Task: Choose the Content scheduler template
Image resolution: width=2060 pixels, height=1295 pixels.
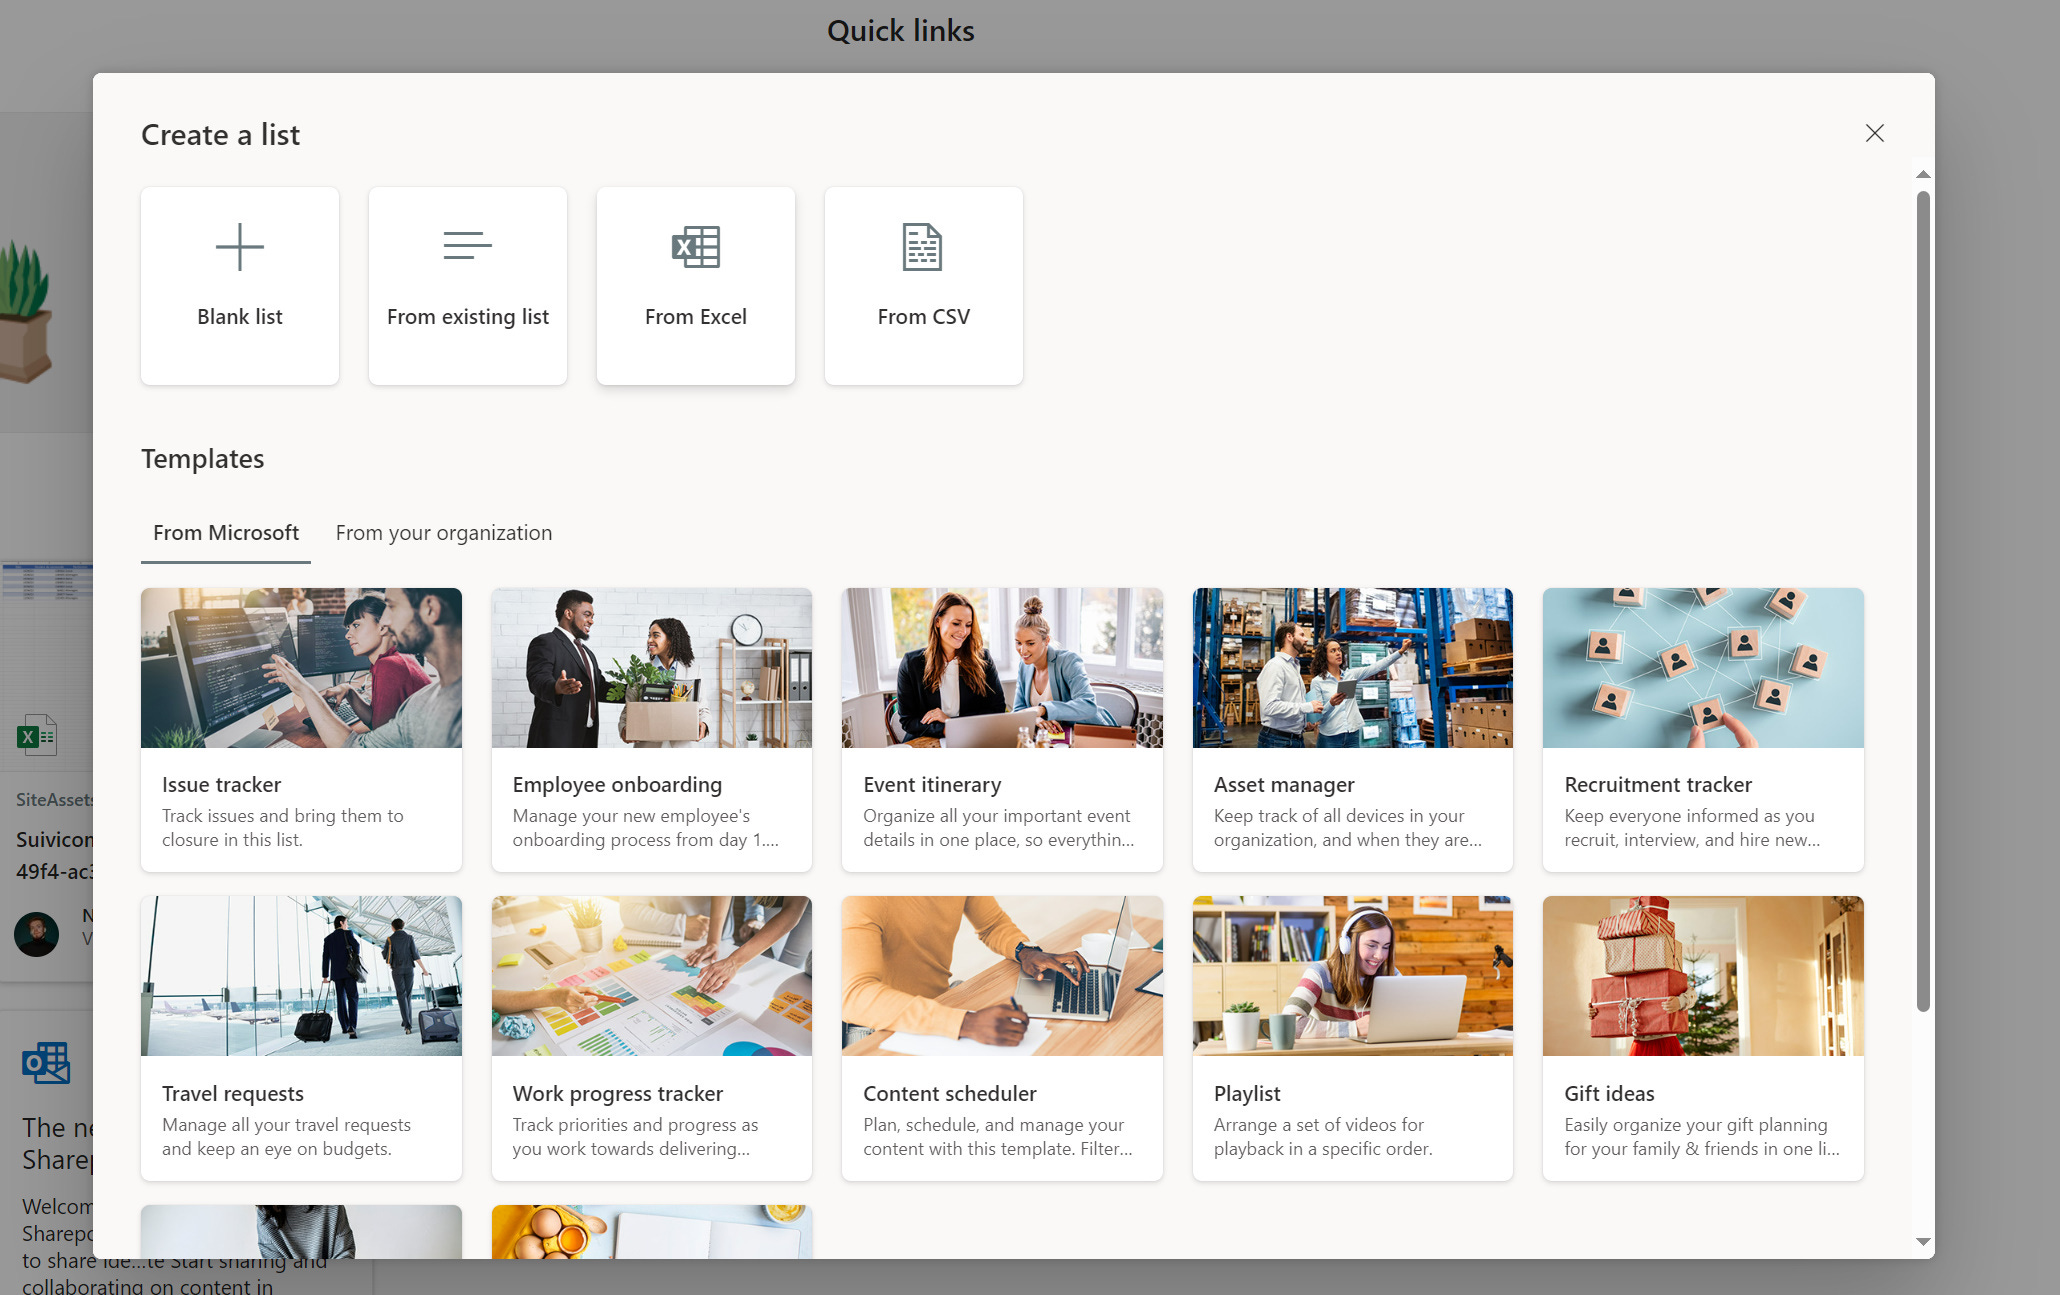Action: pyautogui.click(x=1002, y=1038)
